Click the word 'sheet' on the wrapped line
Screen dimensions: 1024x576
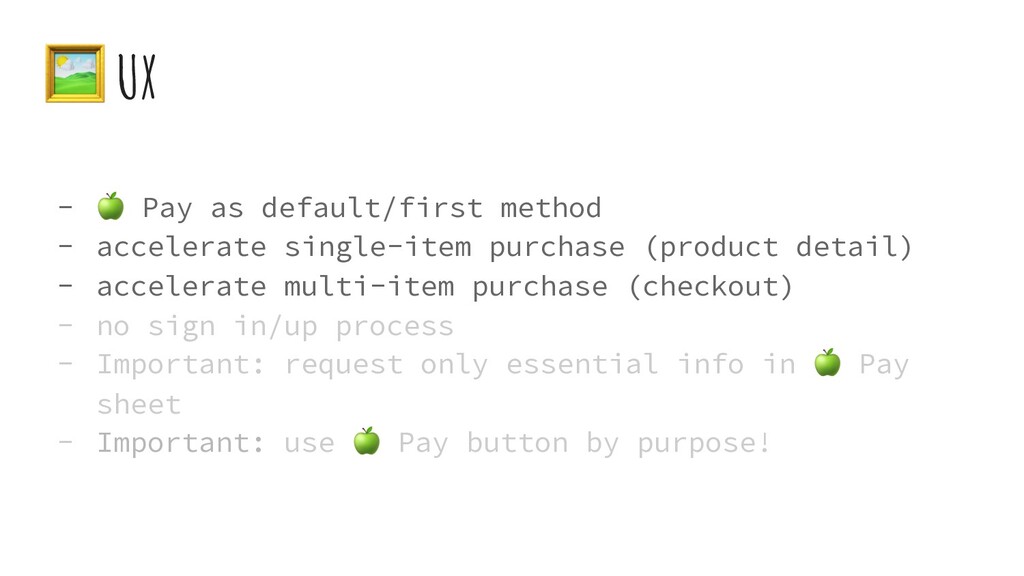(x=139, y=404)
